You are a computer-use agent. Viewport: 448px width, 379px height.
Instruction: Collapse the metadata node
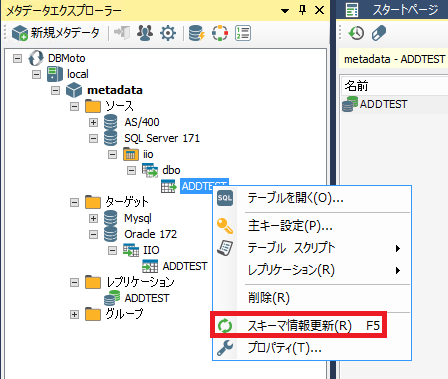point(56,90)
